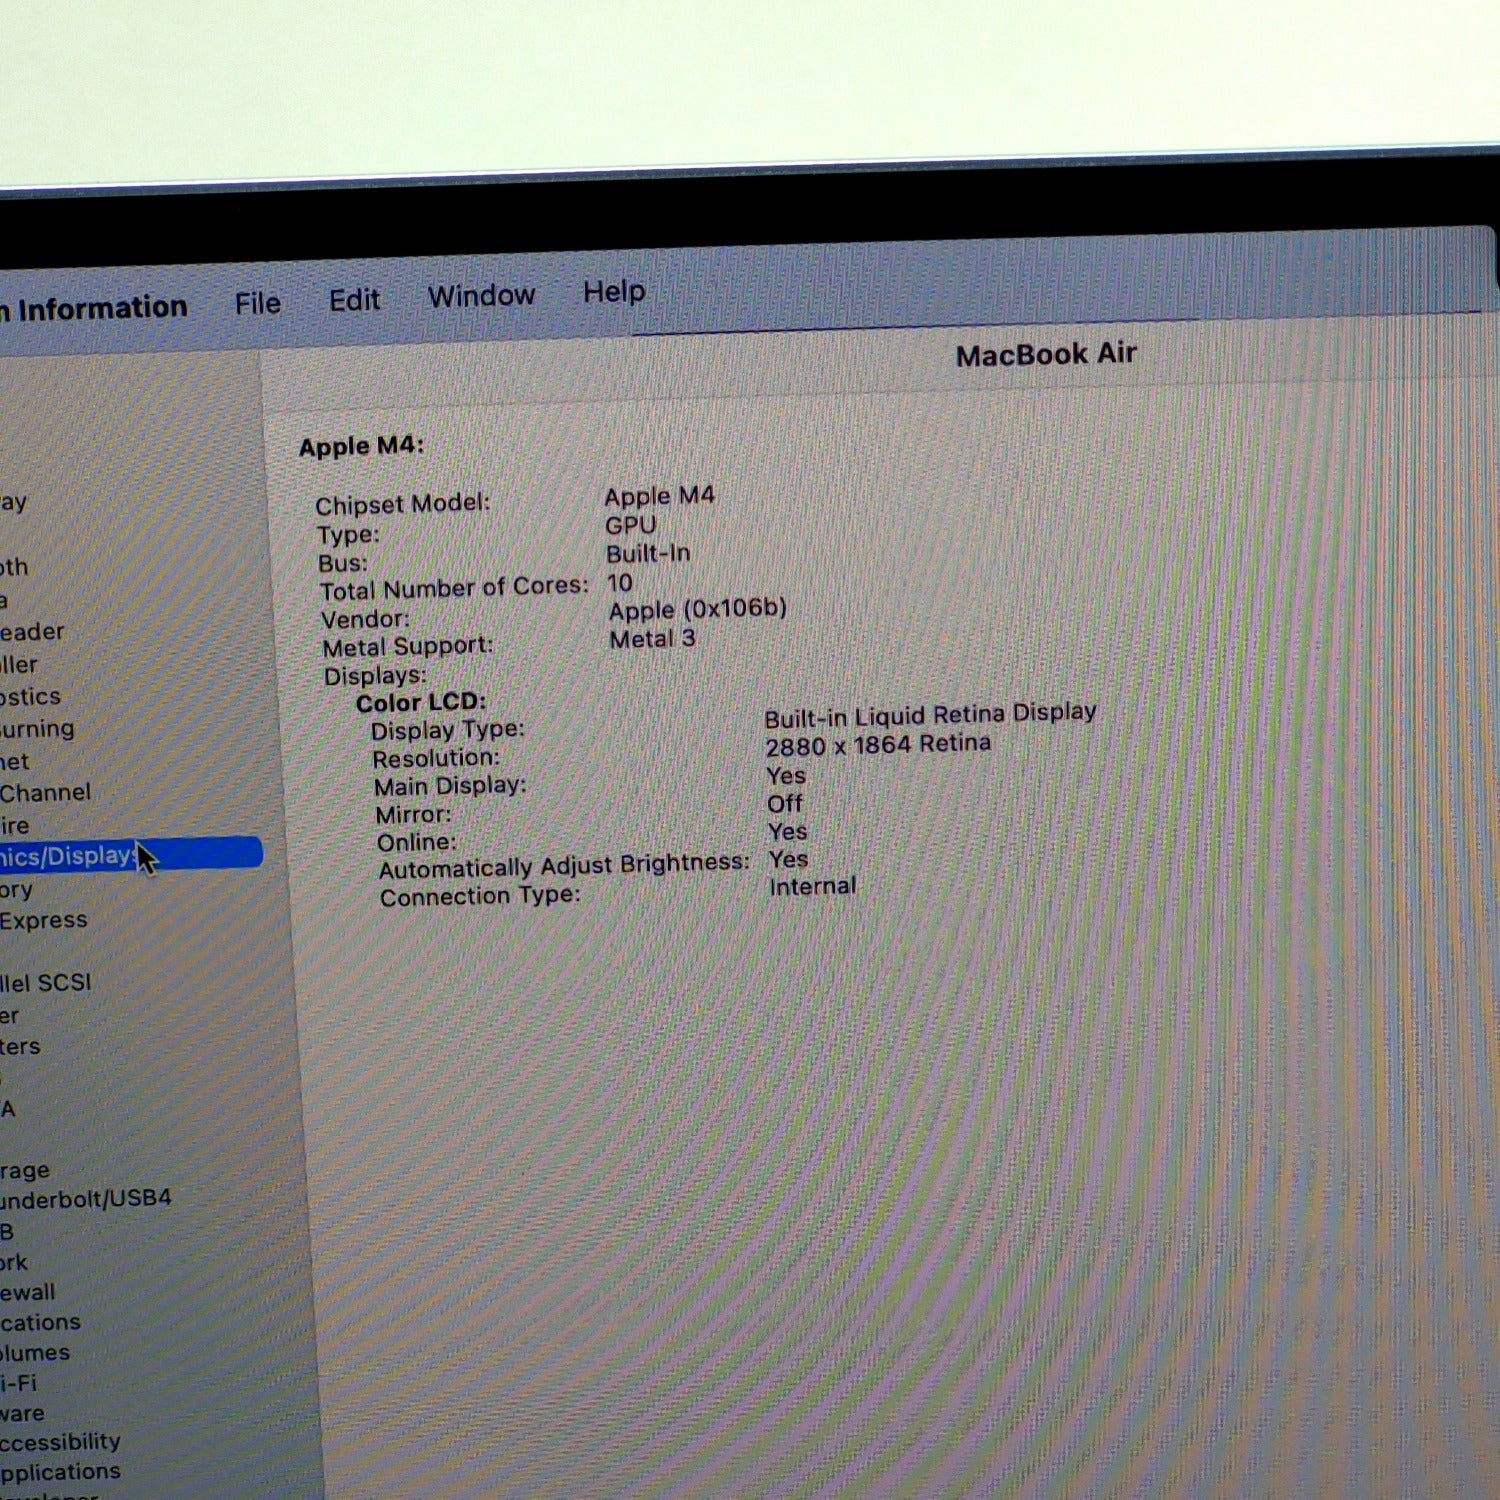Image resolution: width=1500 pixels, height=1500 pixels.
Task: Click the 'Resolution:' label
Action: coord(436,758)
